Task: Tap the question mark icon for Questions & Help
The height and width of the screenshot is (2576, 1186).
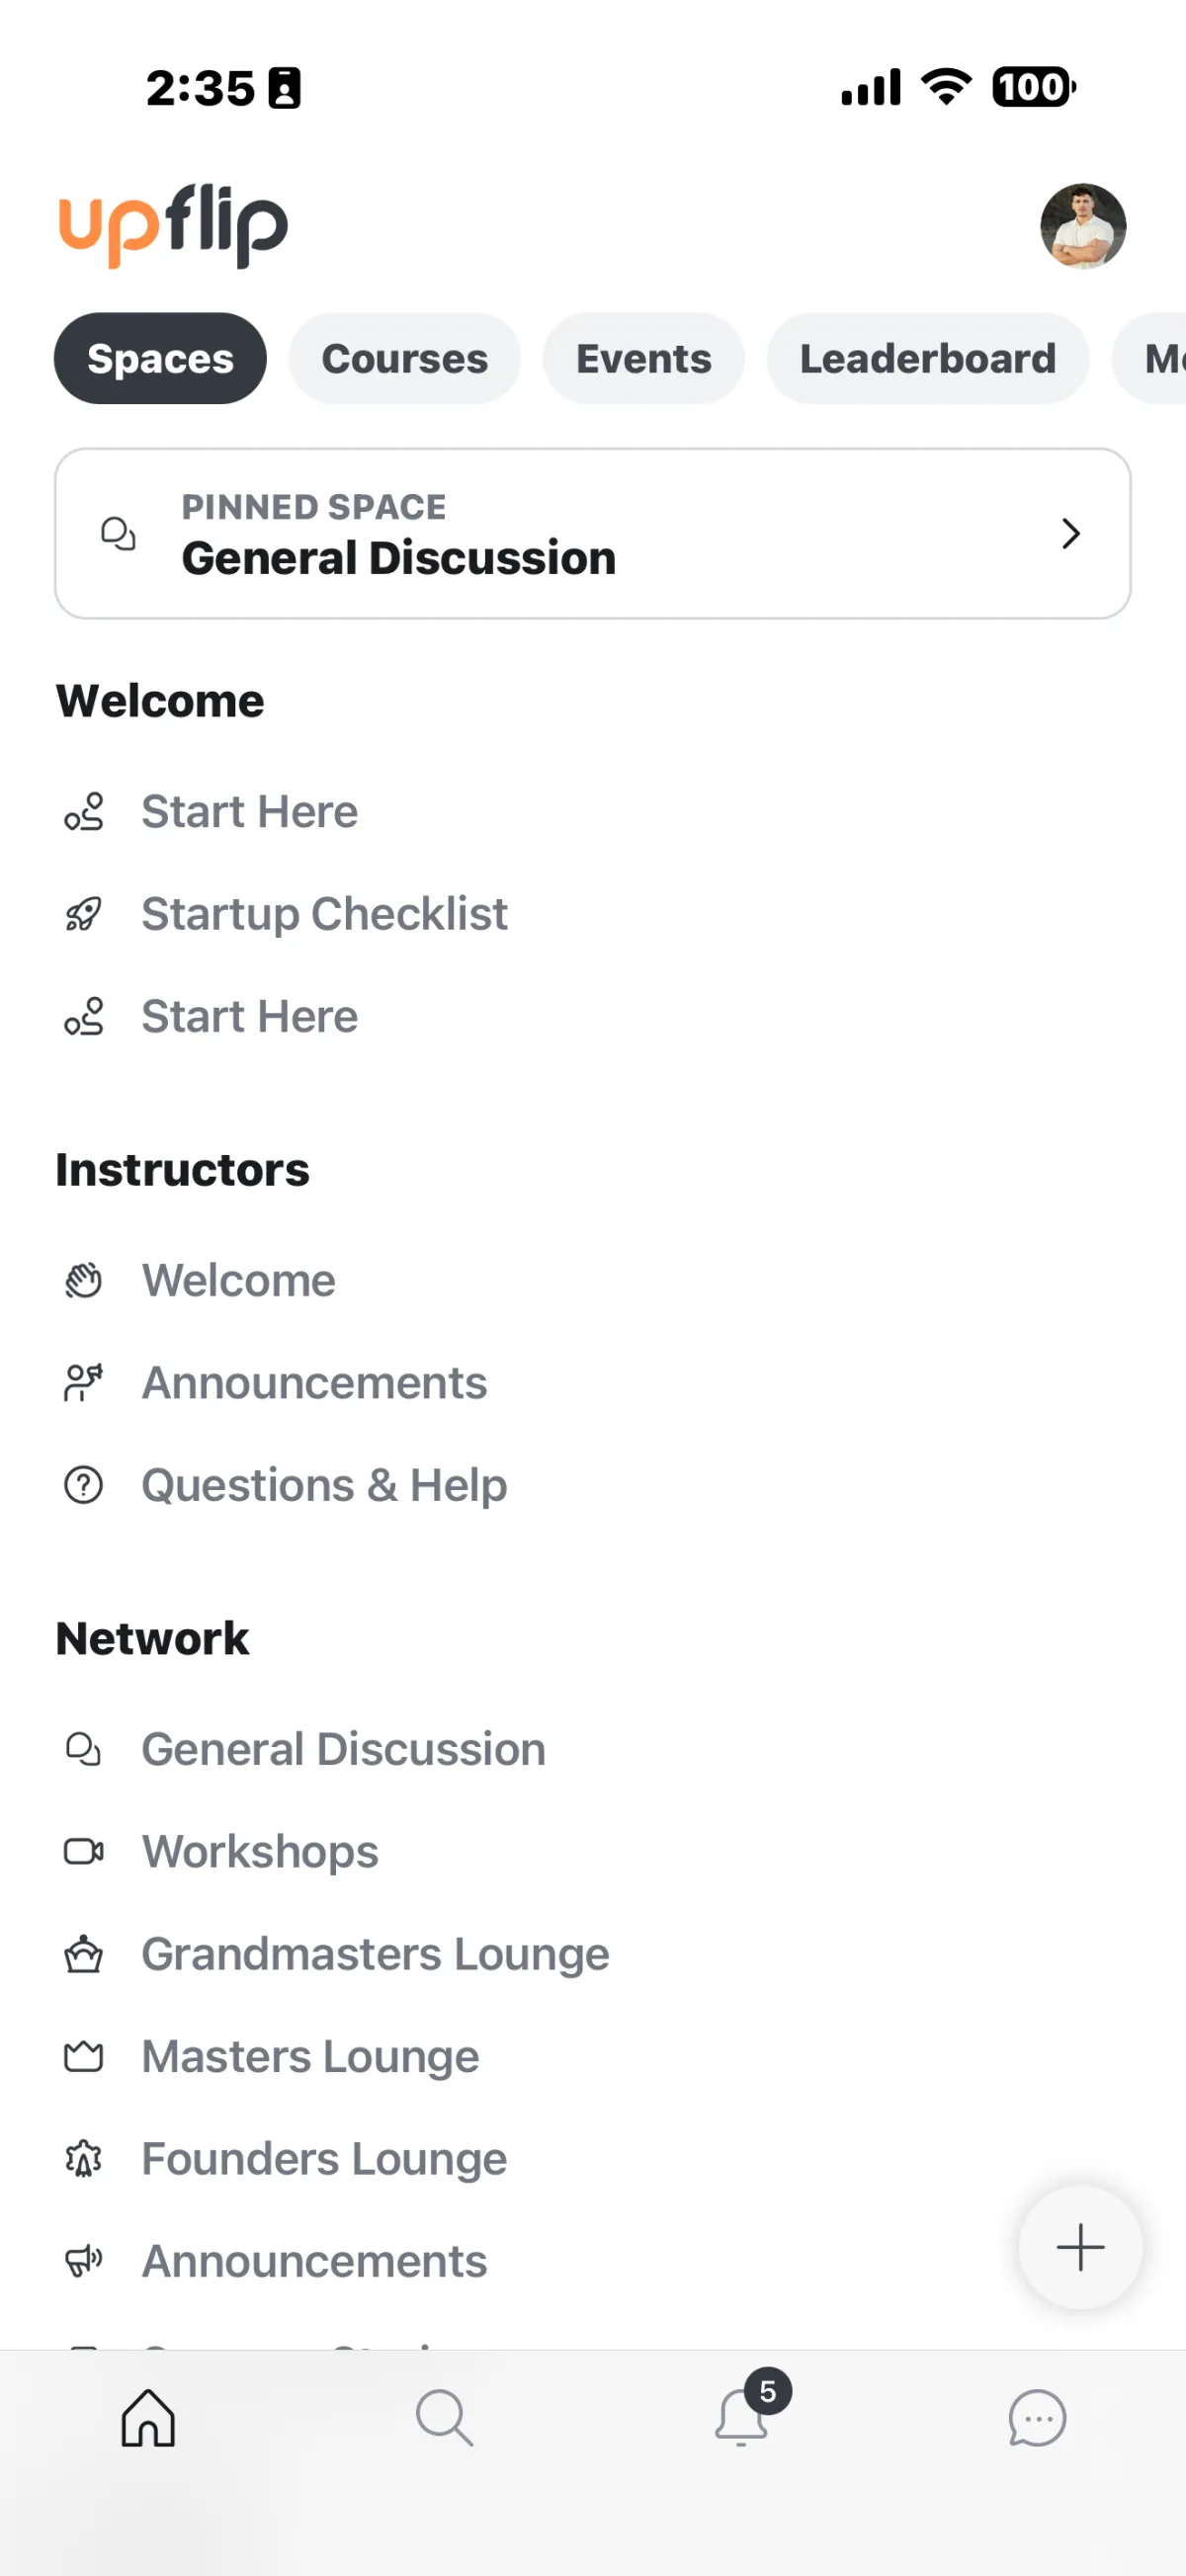Action: 84,1486
